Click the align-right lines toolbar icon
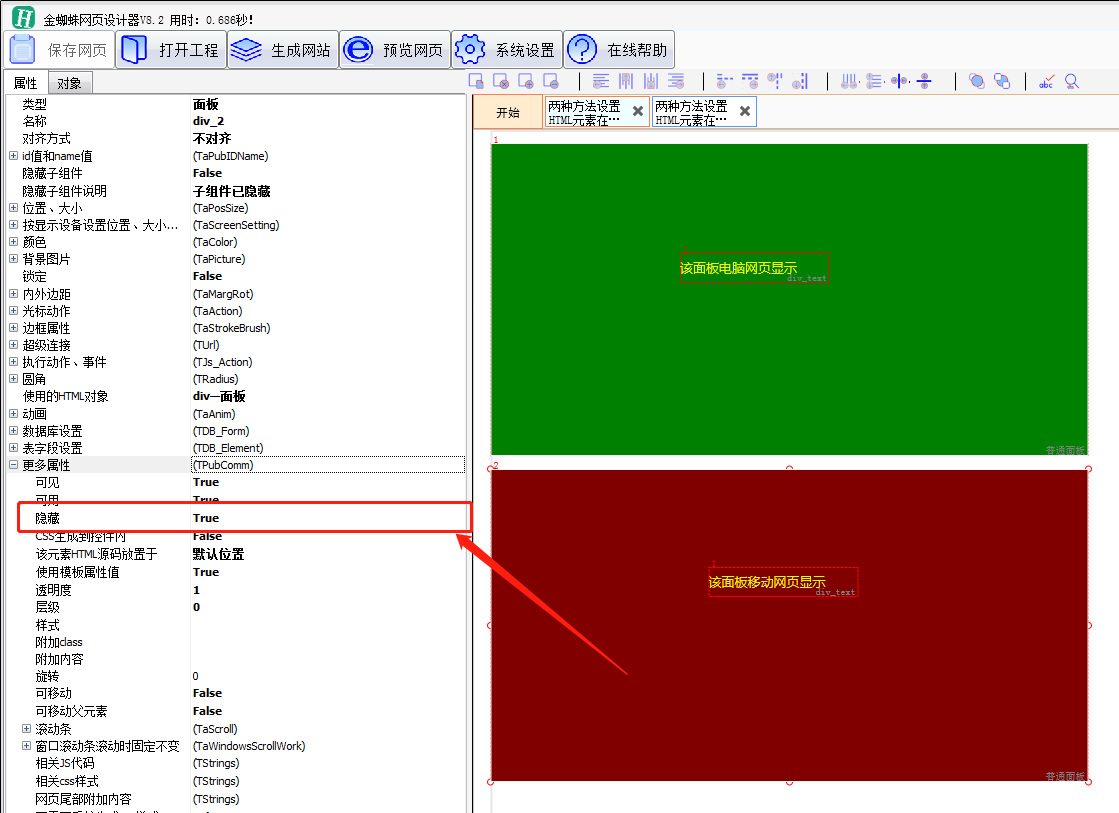1119x813 pixels. (676, 81)
